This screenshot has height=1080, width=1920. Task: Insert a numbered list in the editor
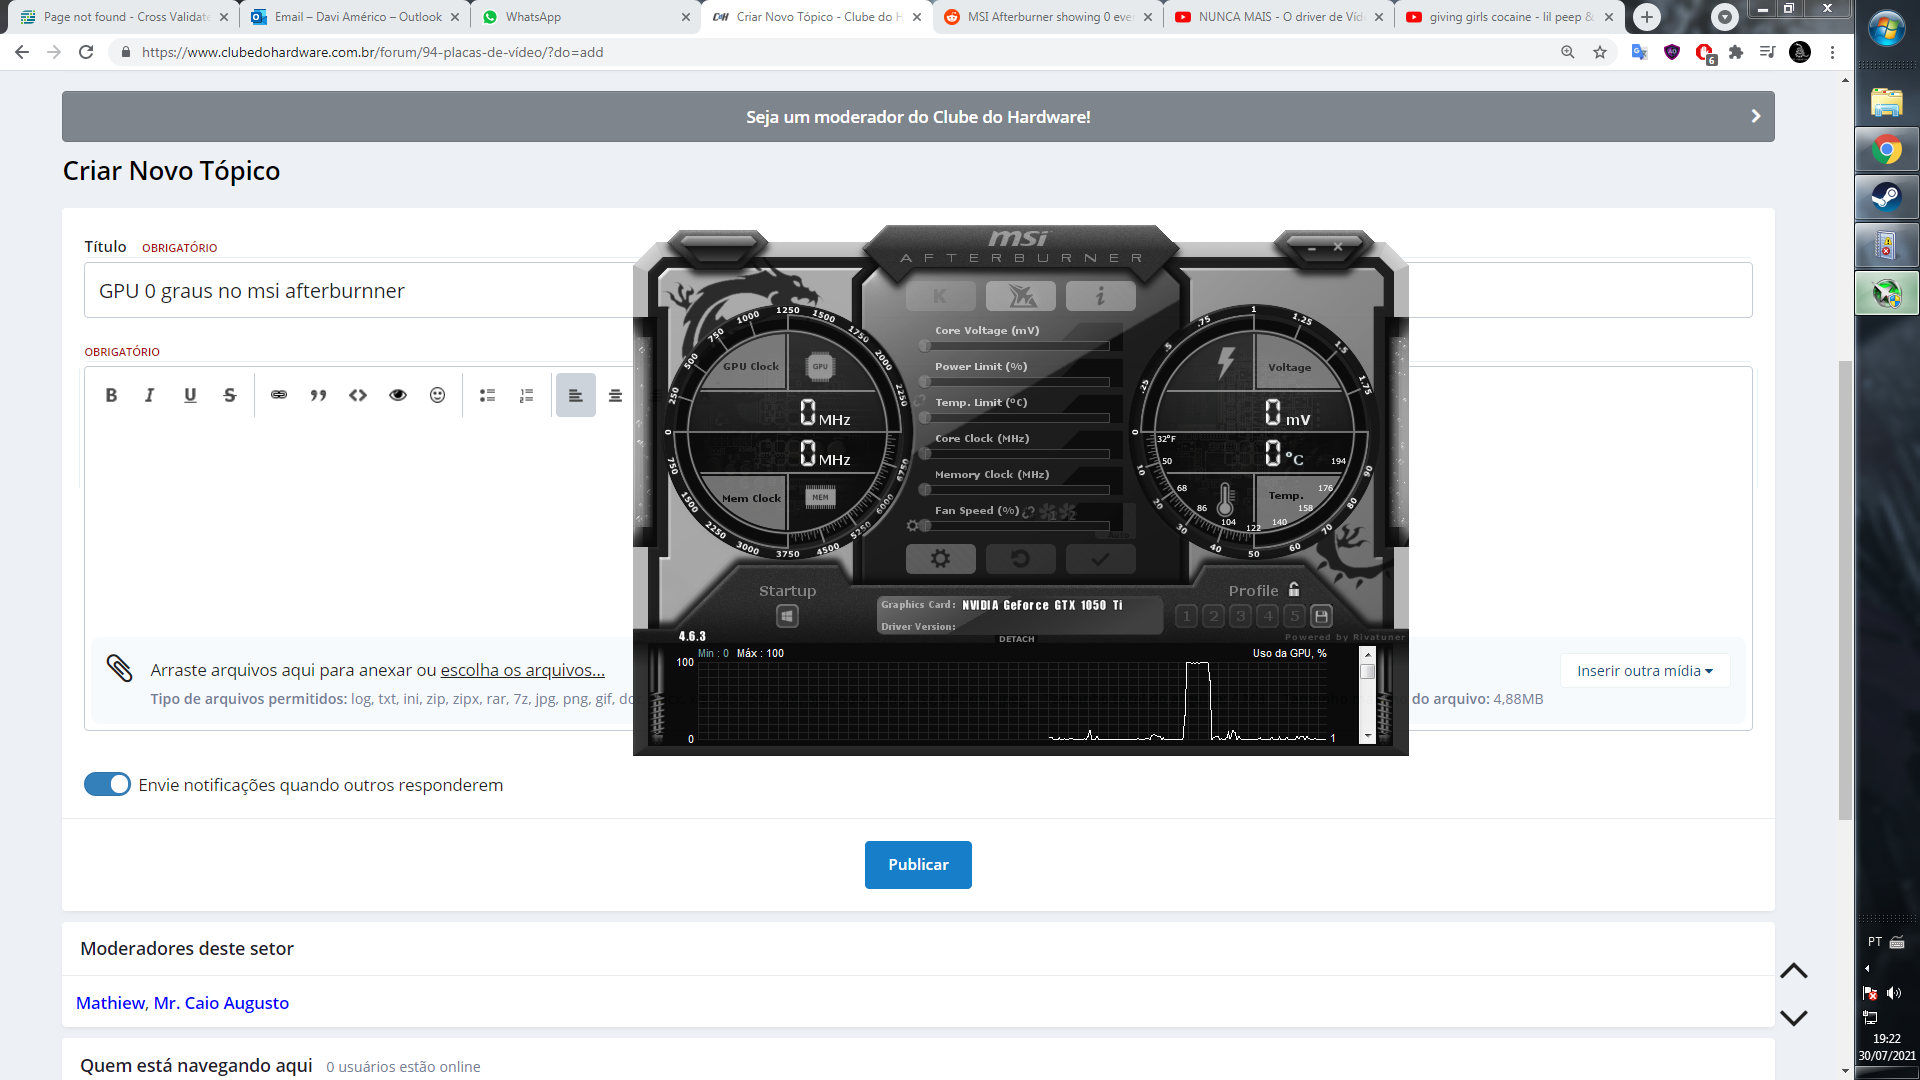(527, 395)
